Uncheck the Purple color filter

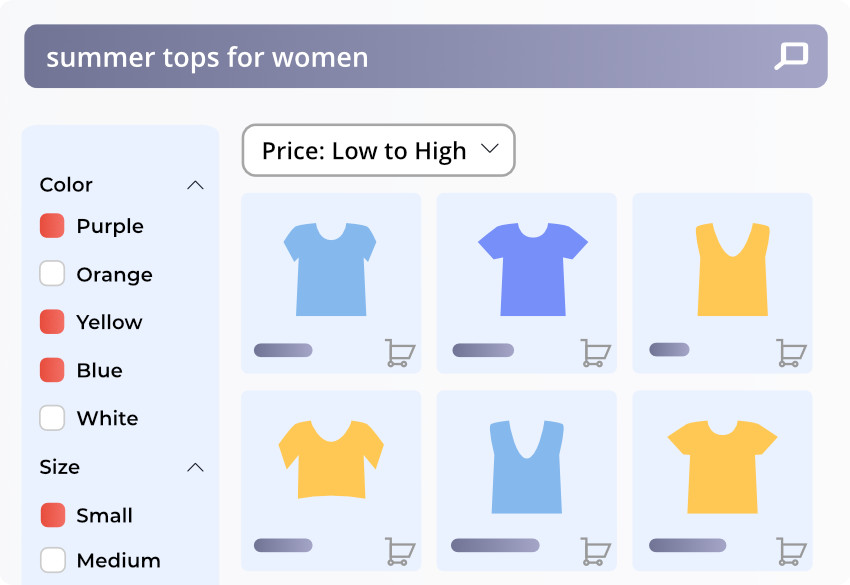click(52, 226)
